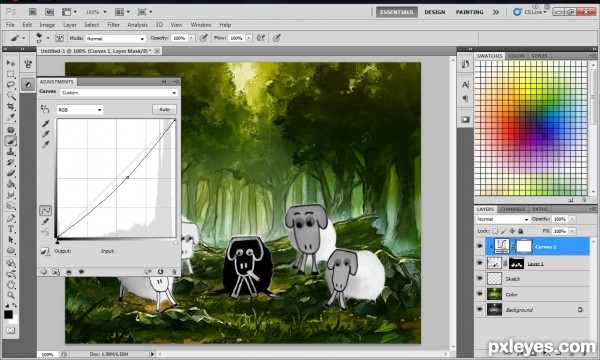600x360 pixels.
Task: Toggle lock transparent pixels in Layers
Action: tap(495, 231)
